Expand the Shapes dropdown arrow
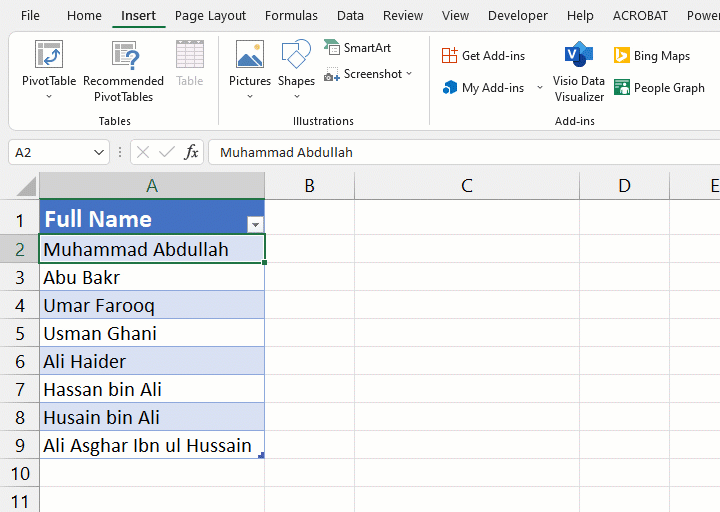Image resolution: width=720 pixels, height=512 pixels. tap(297, 96)
